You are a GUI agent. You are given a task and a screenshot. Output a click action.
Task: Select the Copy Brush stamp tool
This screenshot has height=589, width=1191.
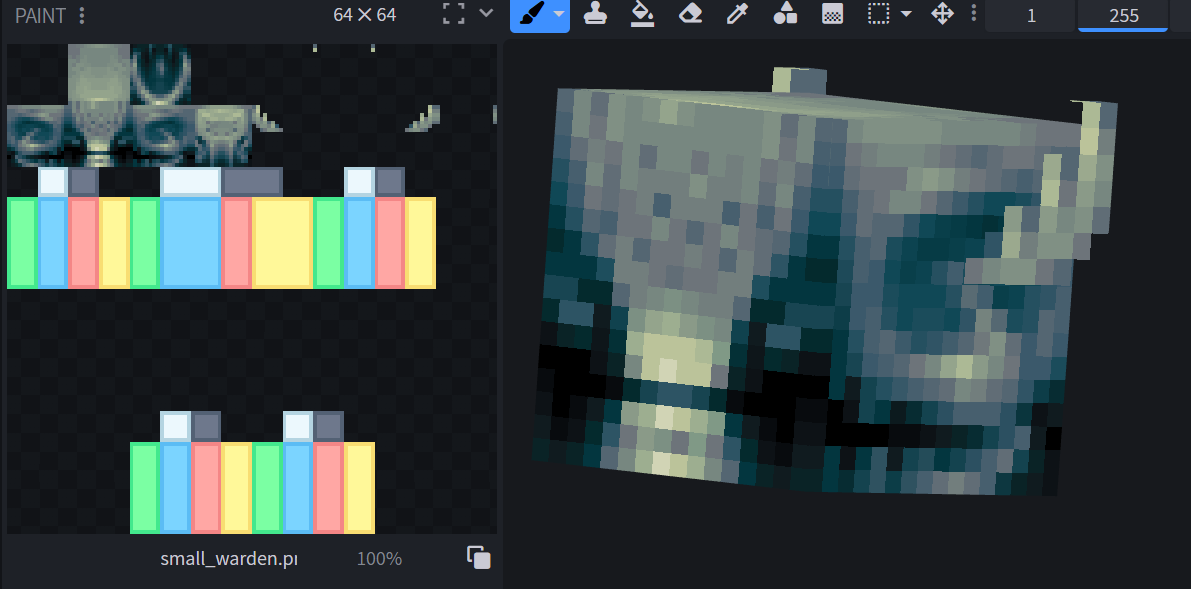595,14
